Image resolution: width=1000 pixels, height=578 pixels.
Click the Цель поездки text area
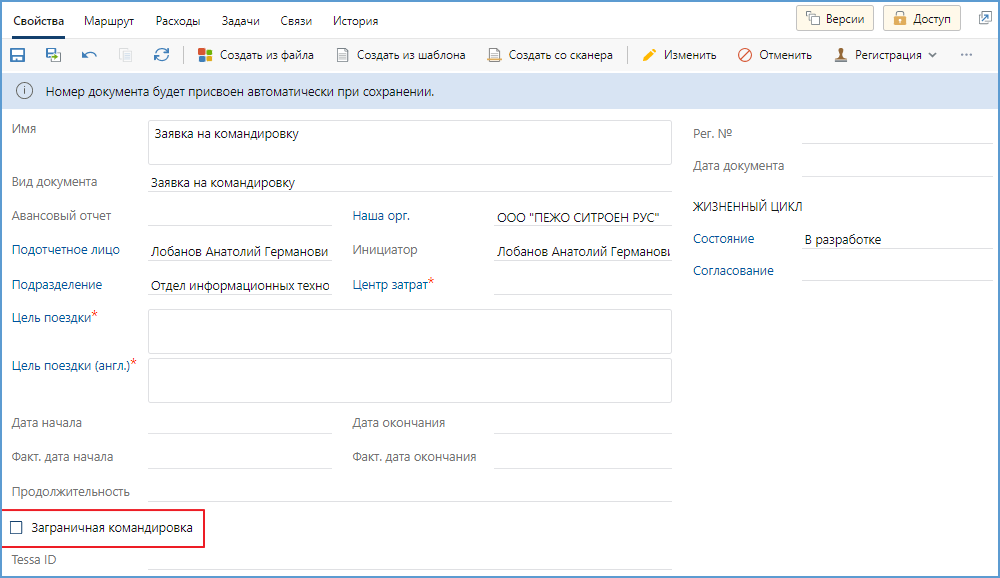[x=409, y=331]
